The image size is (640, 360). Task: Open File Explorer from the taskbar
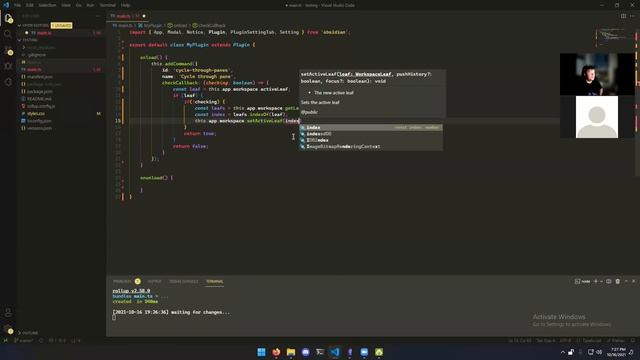pyautogui.click(x=291, y=352)
